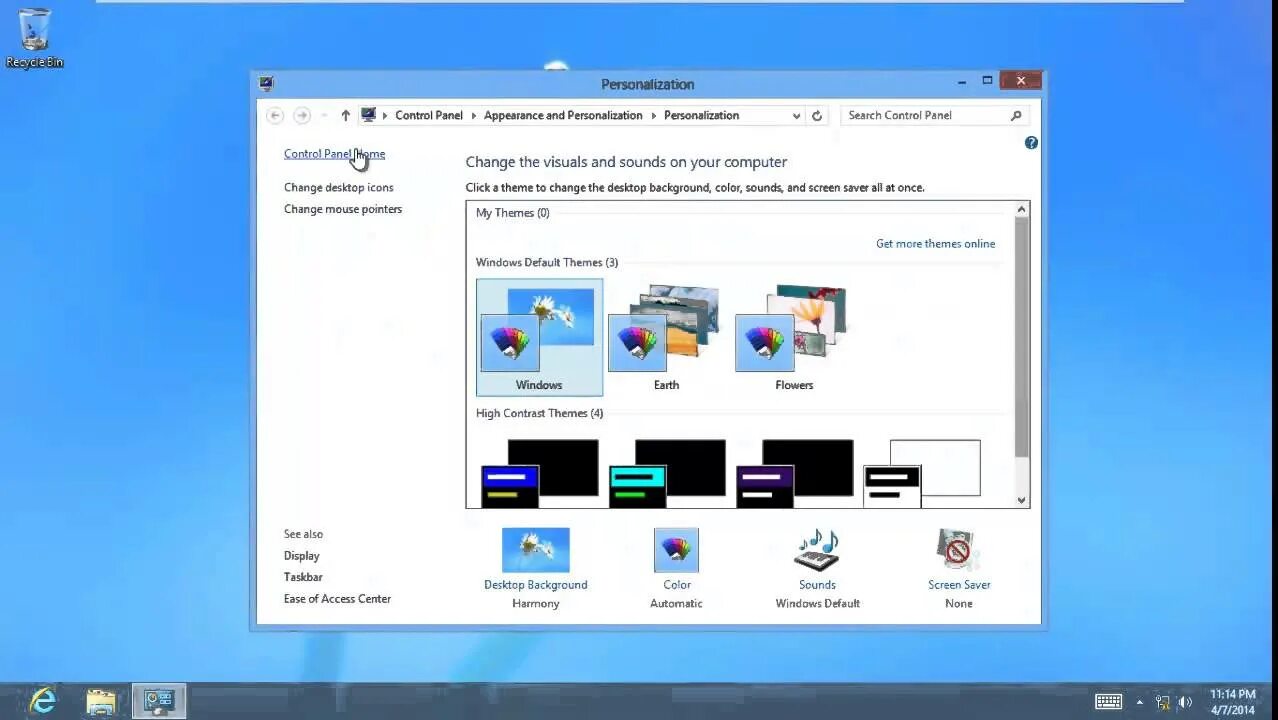Expand arrow after Appearance and Personalization
Screen dimensions: 1278x720
pyautogui.click(x=654, y=116)
